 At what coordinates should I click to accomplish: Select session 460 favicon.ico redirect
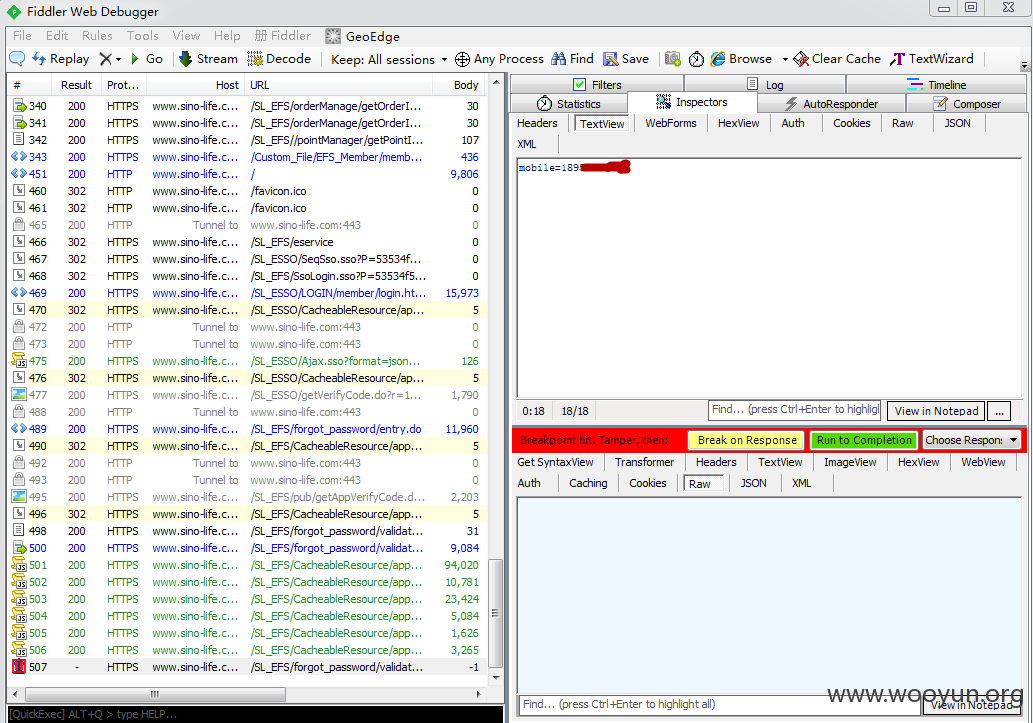click(249, 191)
